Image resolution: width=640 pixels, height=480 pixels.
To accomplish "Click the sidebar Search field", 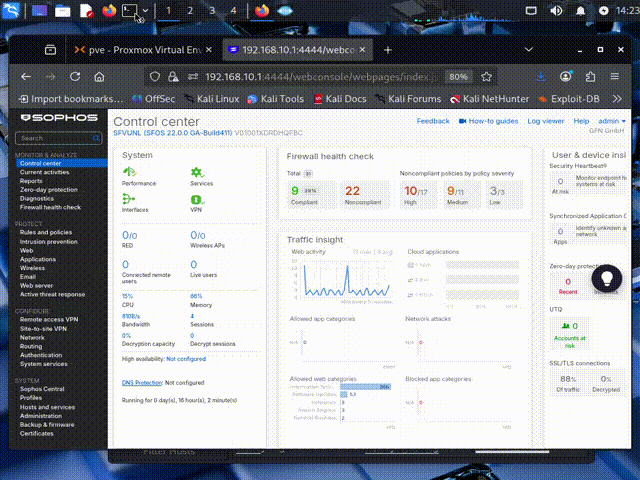I will pyautogui.click(x=58, y=138).
